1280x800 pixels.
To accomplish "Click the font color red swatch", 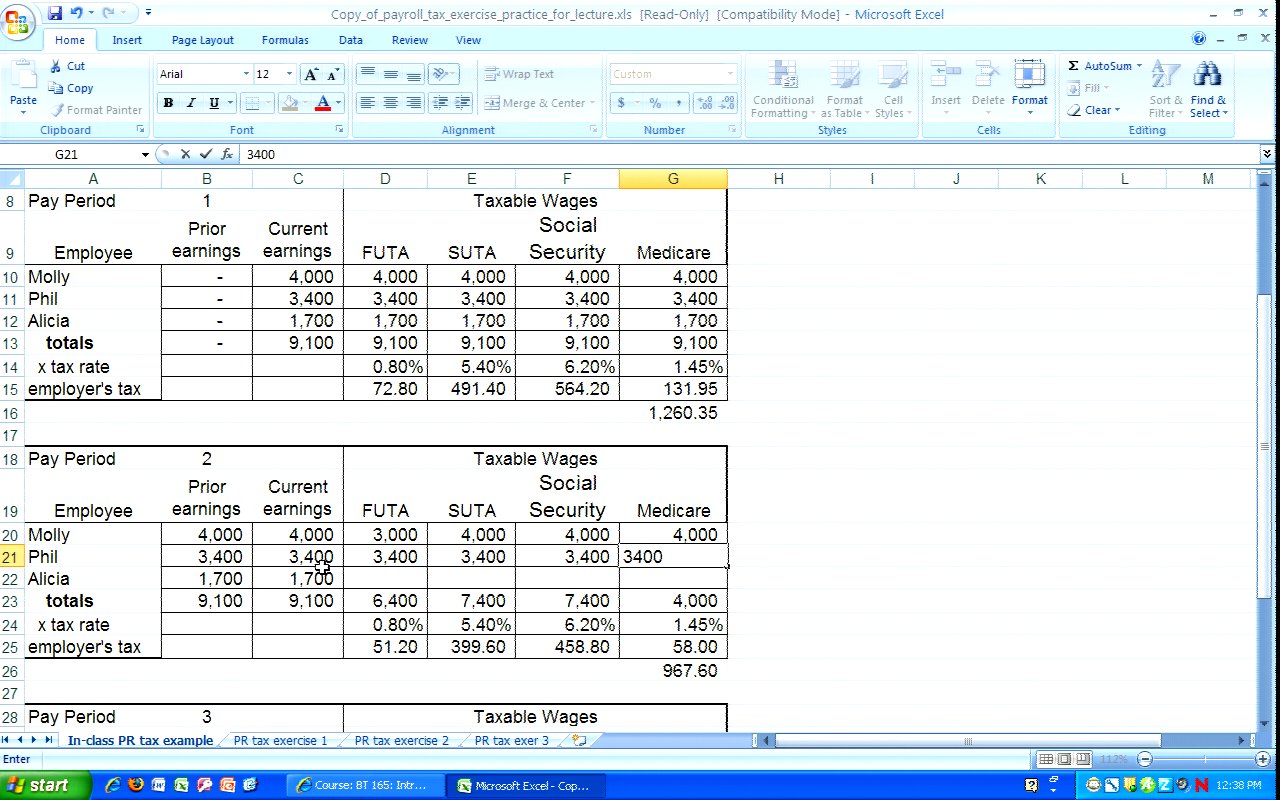I will coord(322,103).
